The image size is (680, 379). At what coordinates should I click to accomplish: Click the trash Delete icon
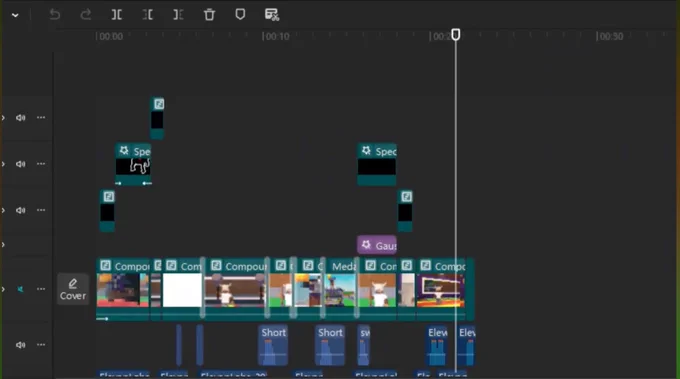[209, 15]
